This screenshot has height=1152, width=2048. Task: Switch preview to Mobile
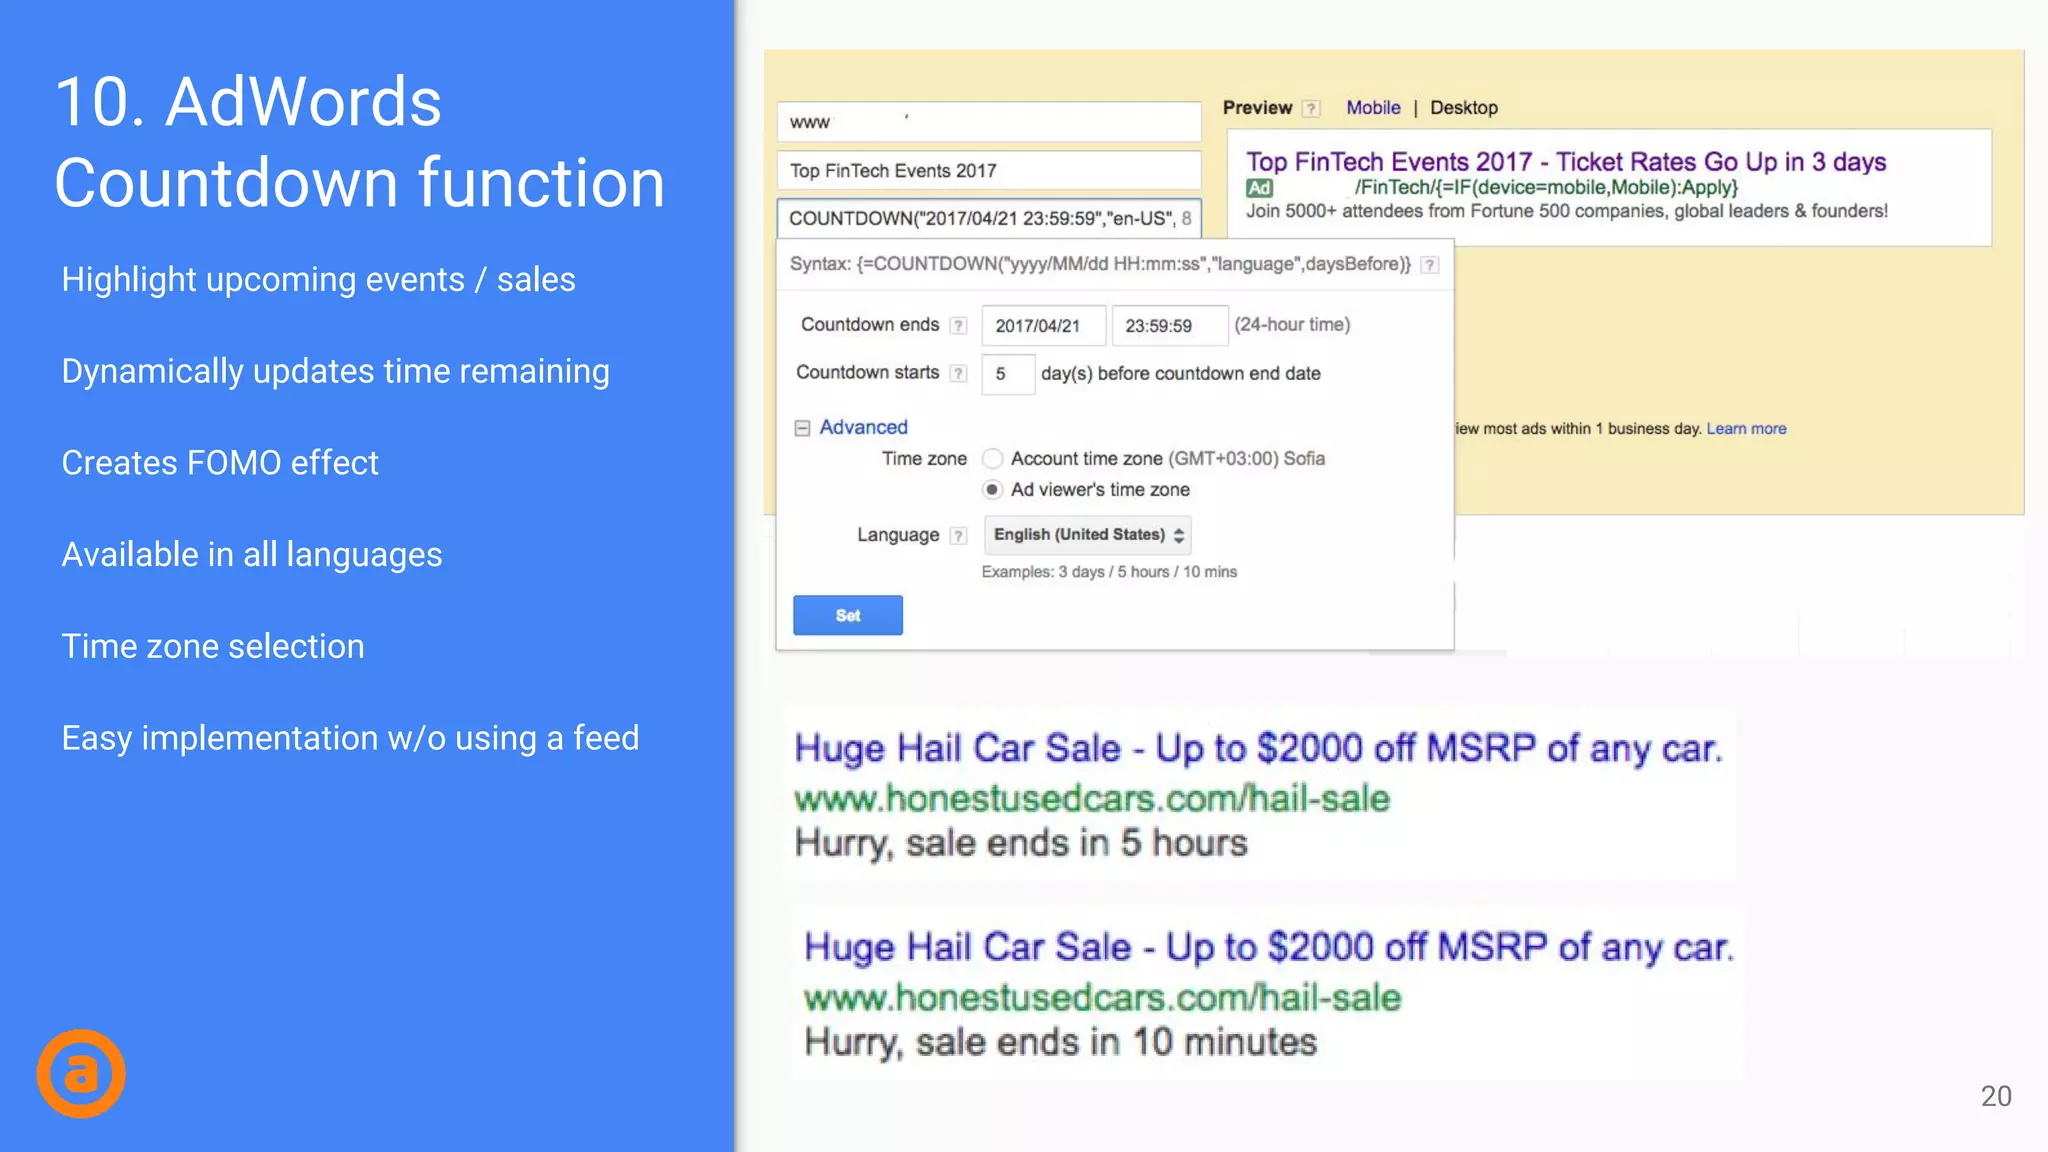point(1373,108)
